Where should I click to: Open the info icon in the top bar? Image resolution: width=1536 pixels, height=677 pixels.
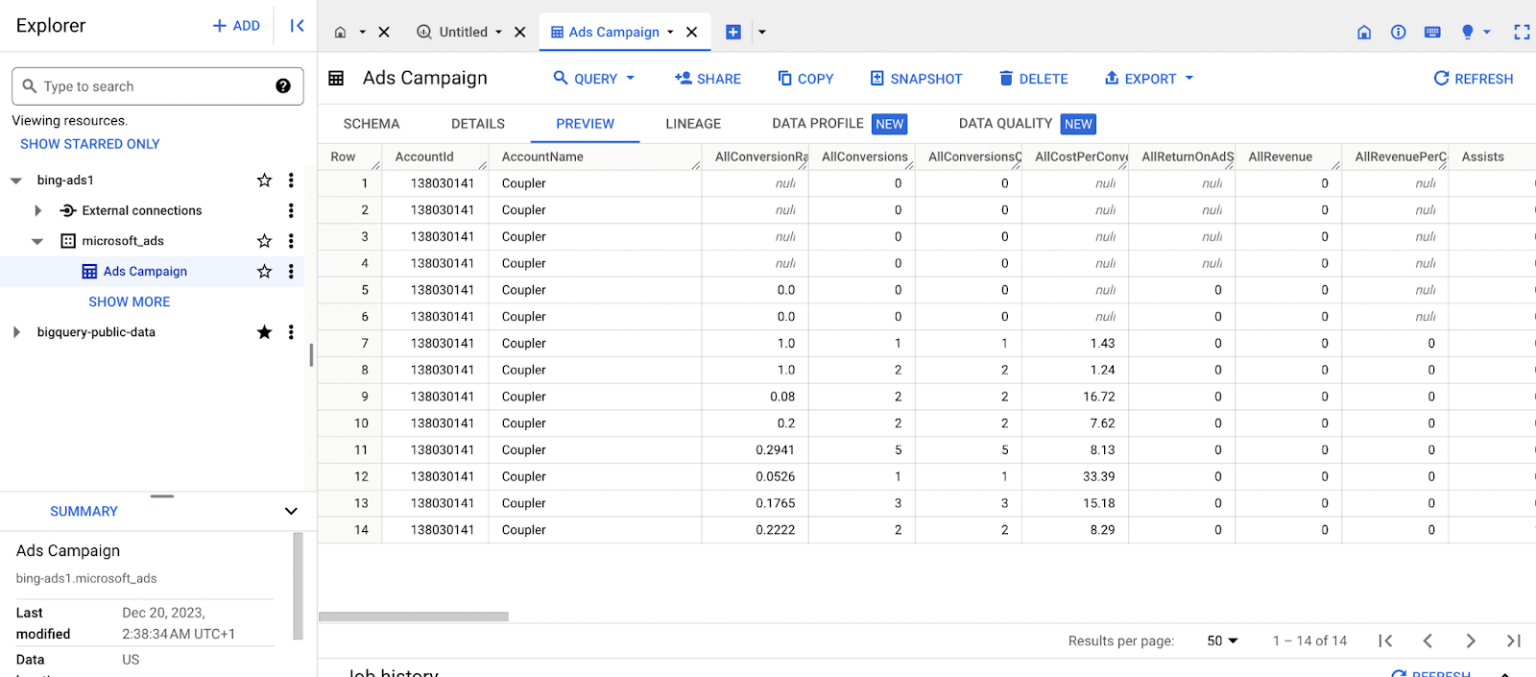point(1398,32)
